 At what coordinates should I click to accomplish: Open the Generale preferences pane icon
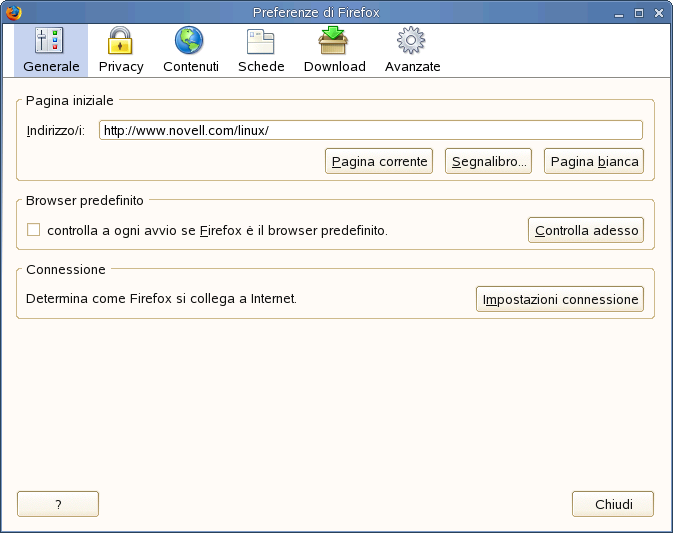coord(51,50)
